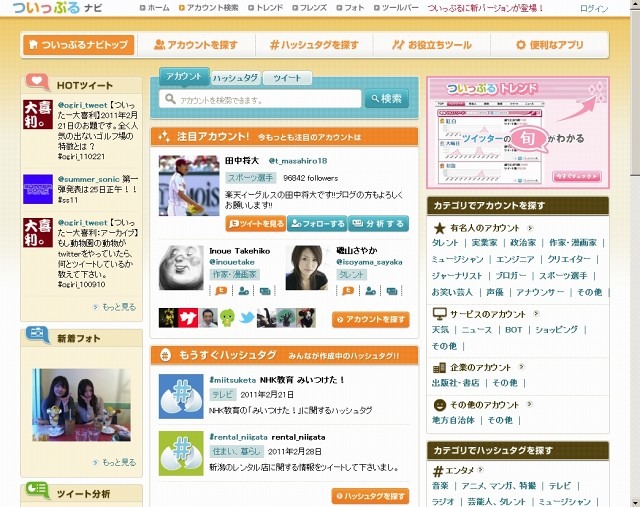The width and height of the screenshot is (640, 507).
Task: Click もっと見る under 新着フォト
Action: click(x=119, y=463)
